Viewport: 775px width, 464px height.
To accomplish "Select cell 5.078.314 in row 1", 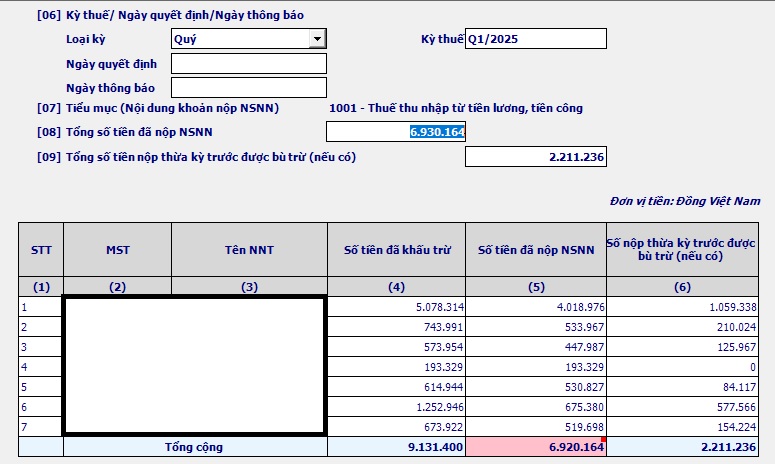I will 396,307.
